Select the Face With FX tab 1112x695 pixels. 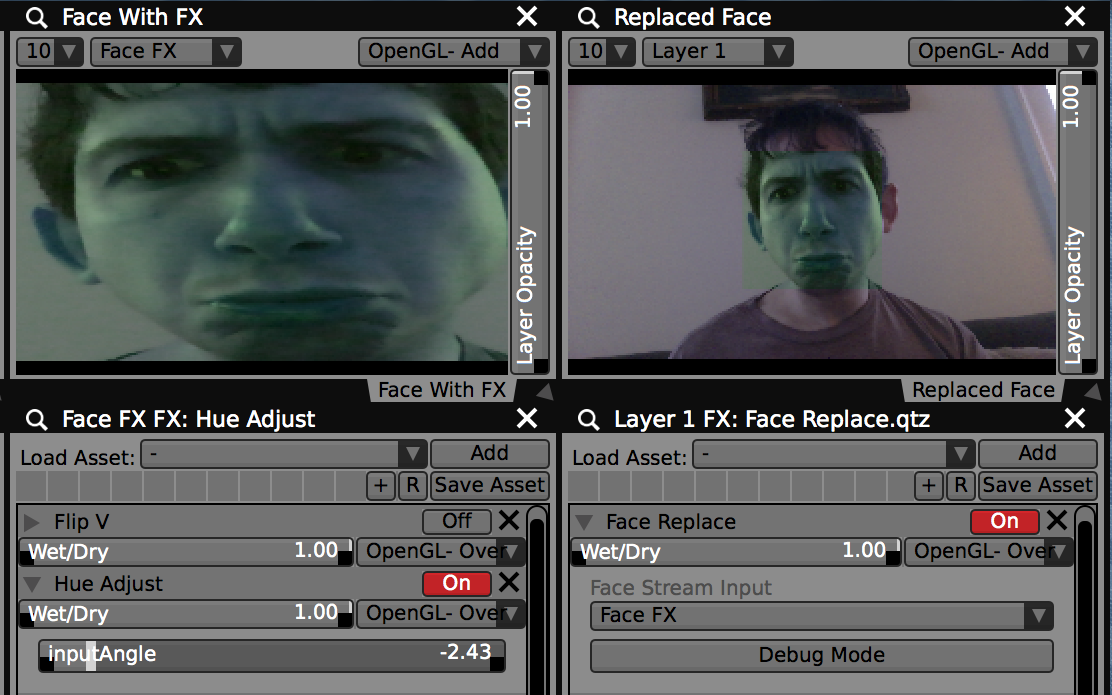point(441,390)
